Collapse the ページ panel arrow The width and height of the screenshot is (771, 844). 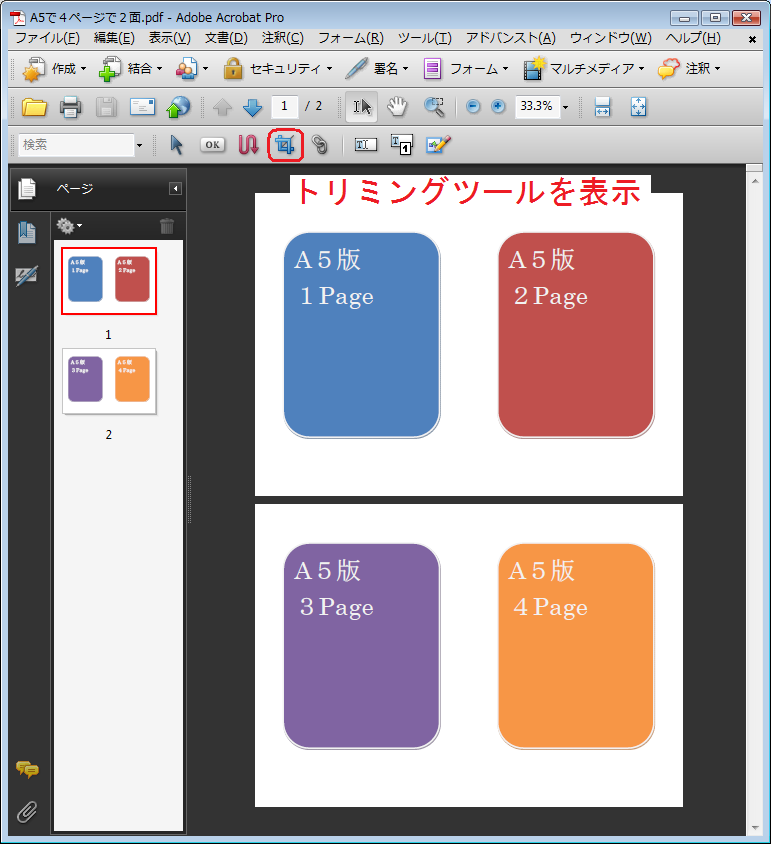175,188
